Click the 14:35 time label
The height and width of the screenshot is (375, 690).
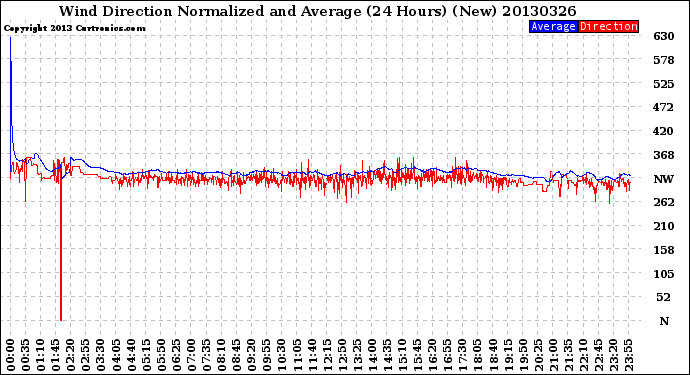(x=387, y=355)
